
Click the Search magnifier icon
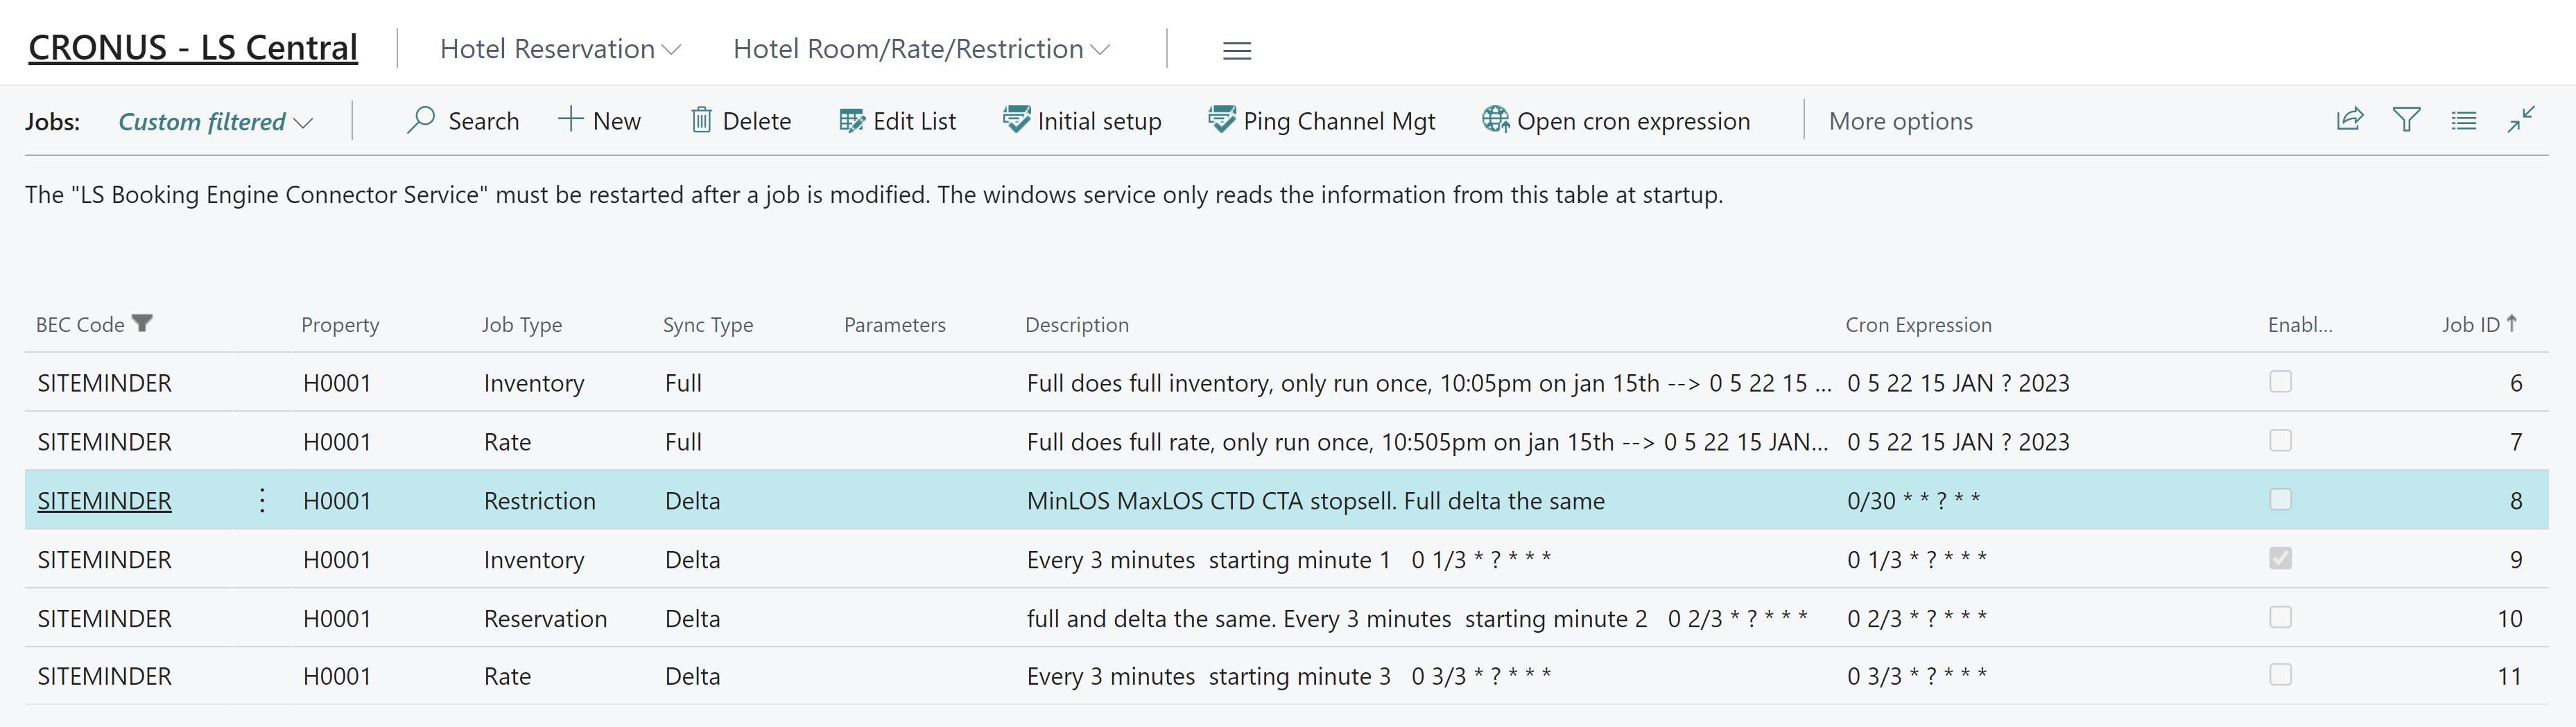coord(421,120)
